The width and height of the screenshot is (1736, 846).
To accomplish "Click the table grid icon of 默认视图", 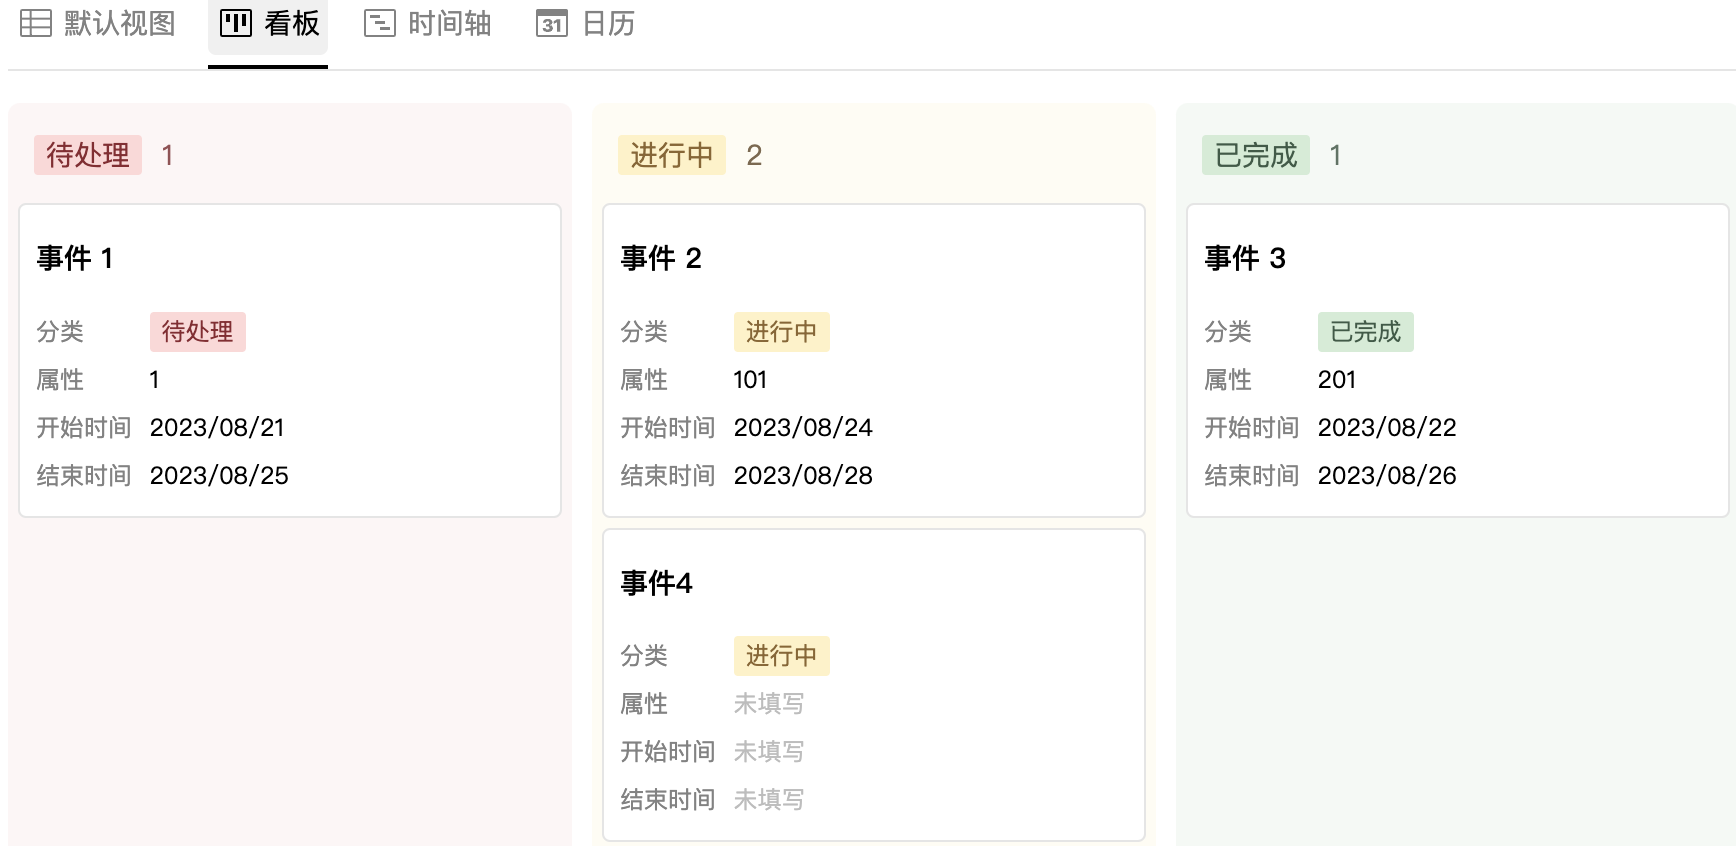I will click(36, 23).
